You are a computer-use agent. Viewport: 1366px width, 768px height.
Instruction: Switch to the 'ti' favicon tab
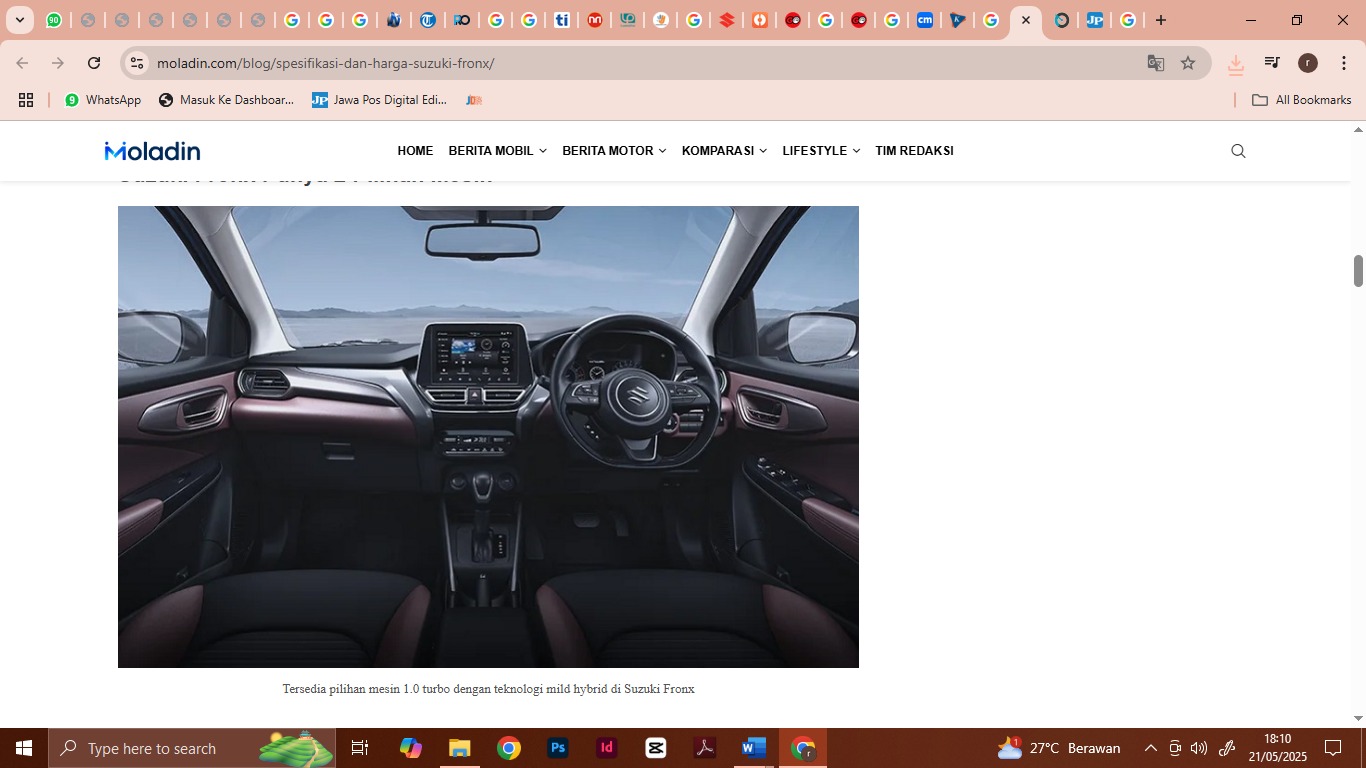tap(562, 20)
